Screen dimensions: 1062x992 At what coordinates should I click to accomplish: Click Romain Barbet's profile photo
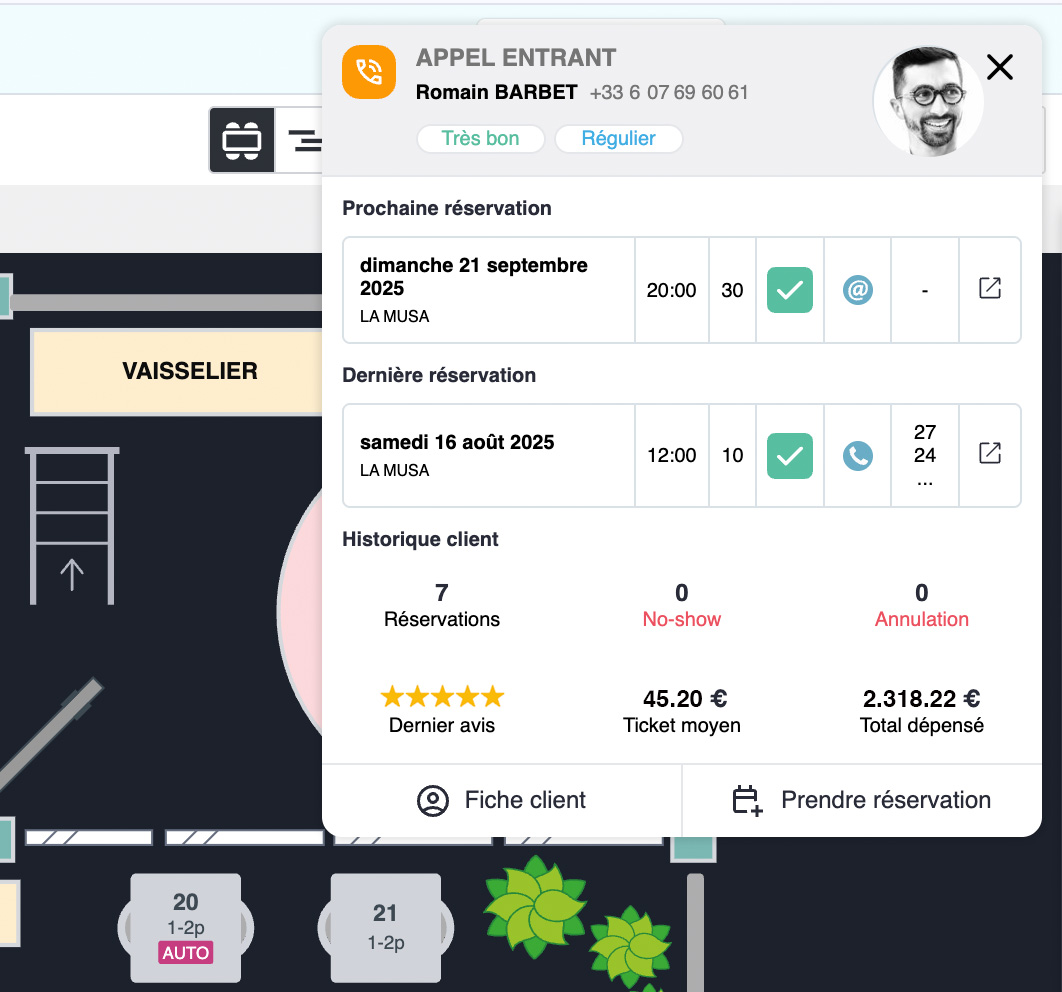coord(927,101)
